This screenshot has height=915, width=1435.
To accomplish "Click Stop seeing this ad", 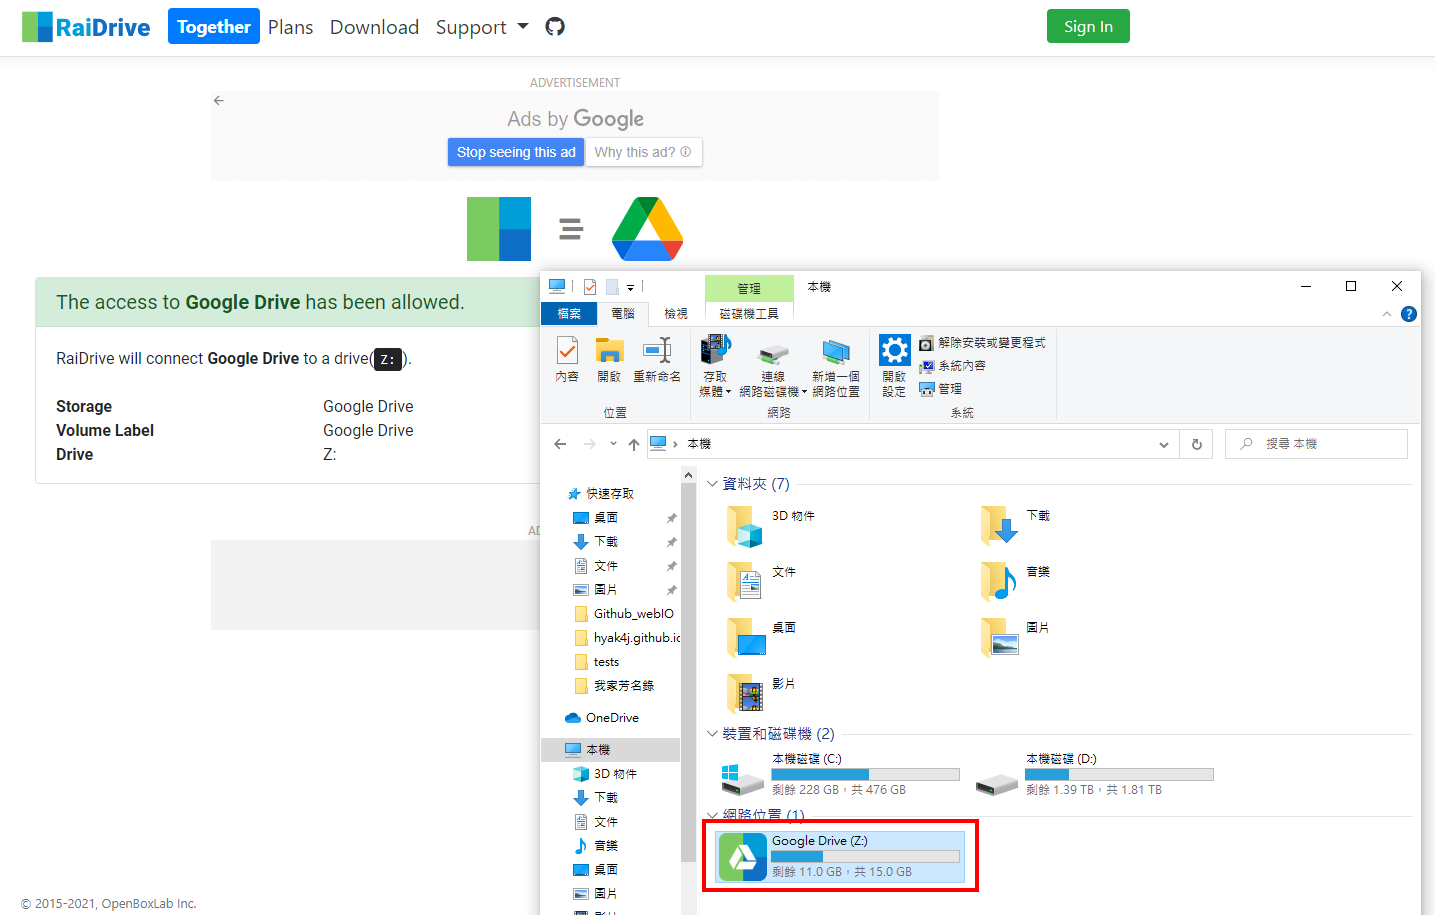I will [x=516, y=152].
